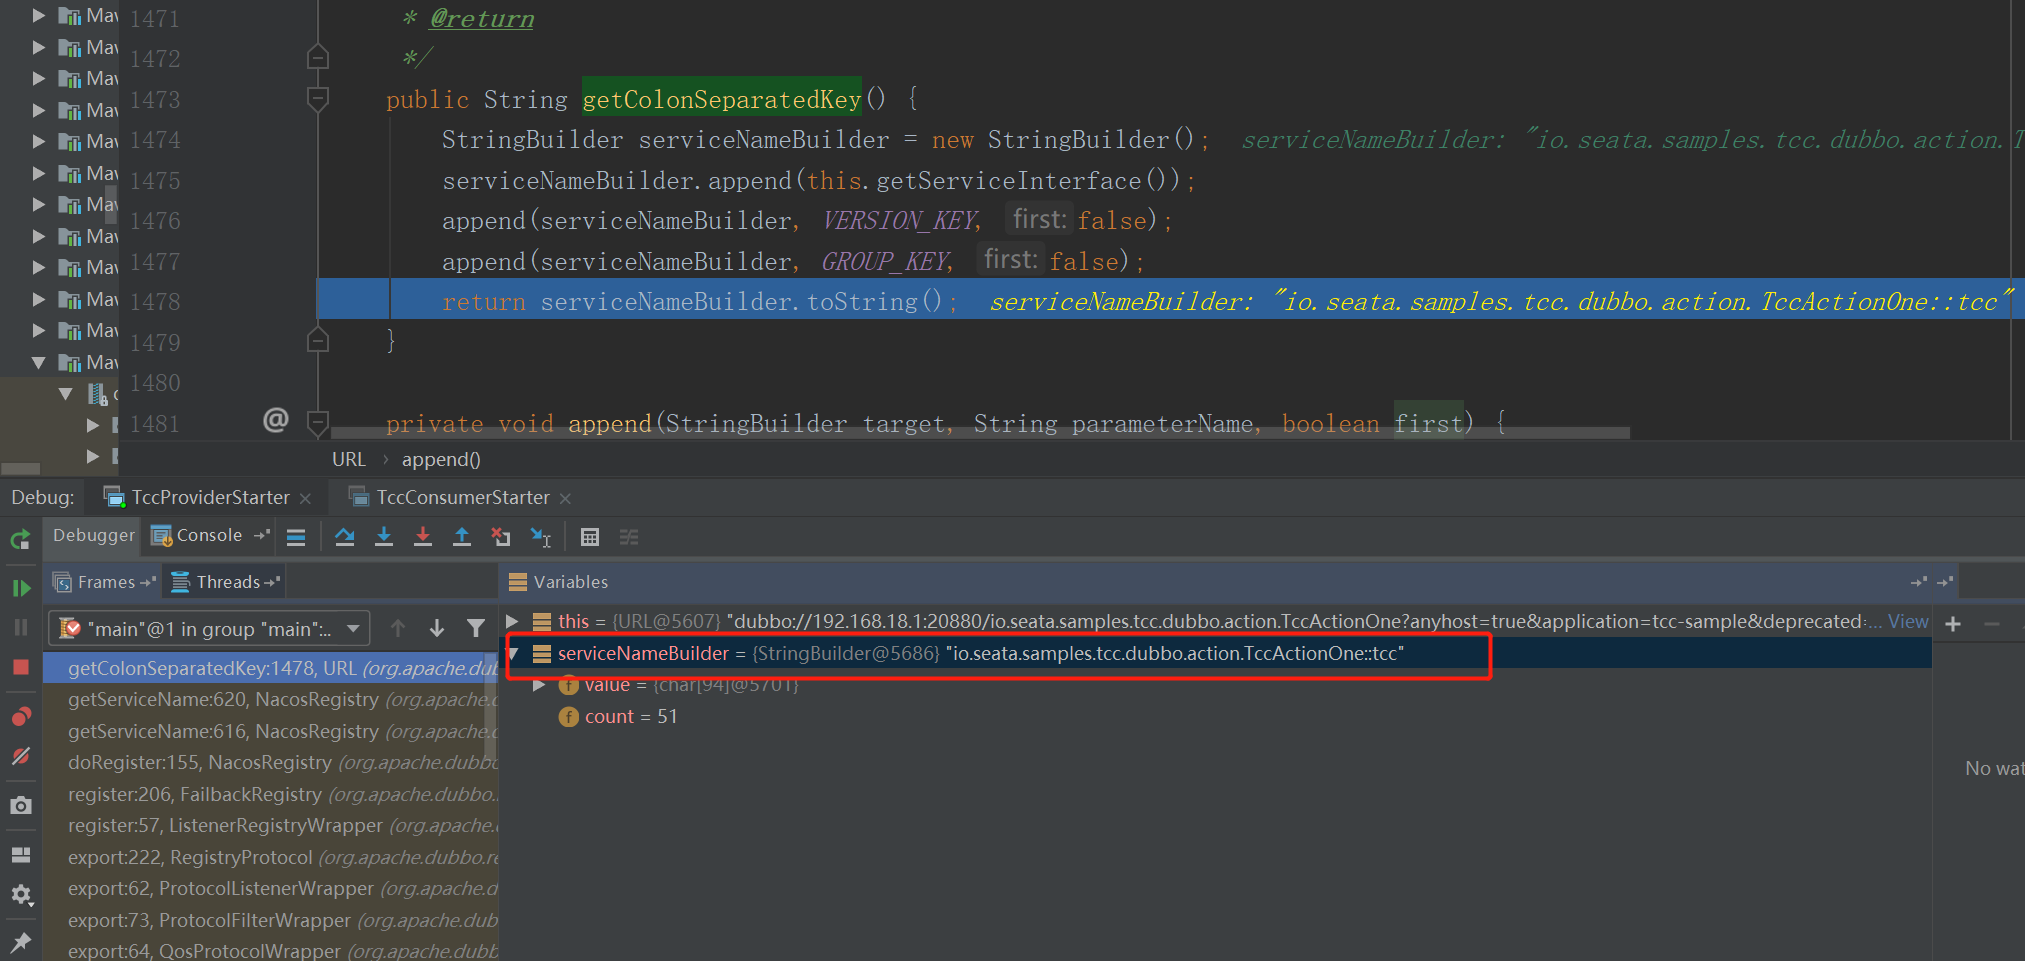Viewport: 2025px width, 961px height.
Task: Select the 'count = 51' variable row
Action: click(1216, 717)
